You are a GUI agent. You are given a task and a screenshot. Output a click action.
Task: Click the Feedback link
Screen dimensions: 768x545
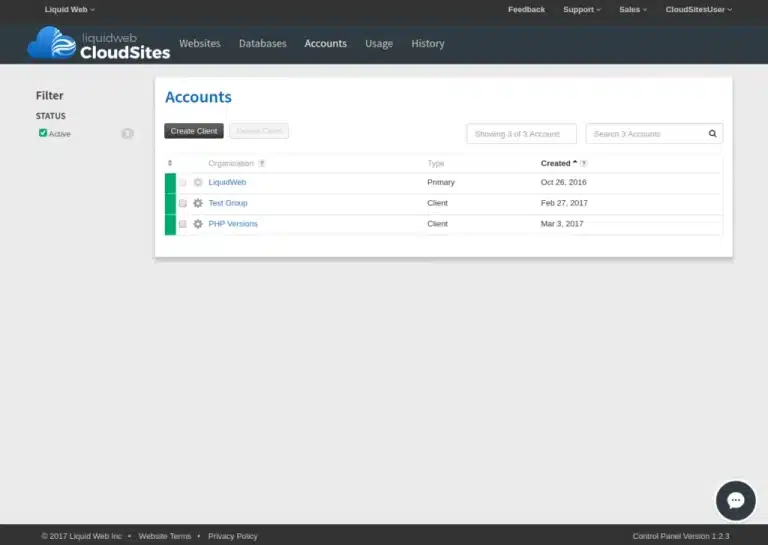pyautogui.click(x=526, y=9)
